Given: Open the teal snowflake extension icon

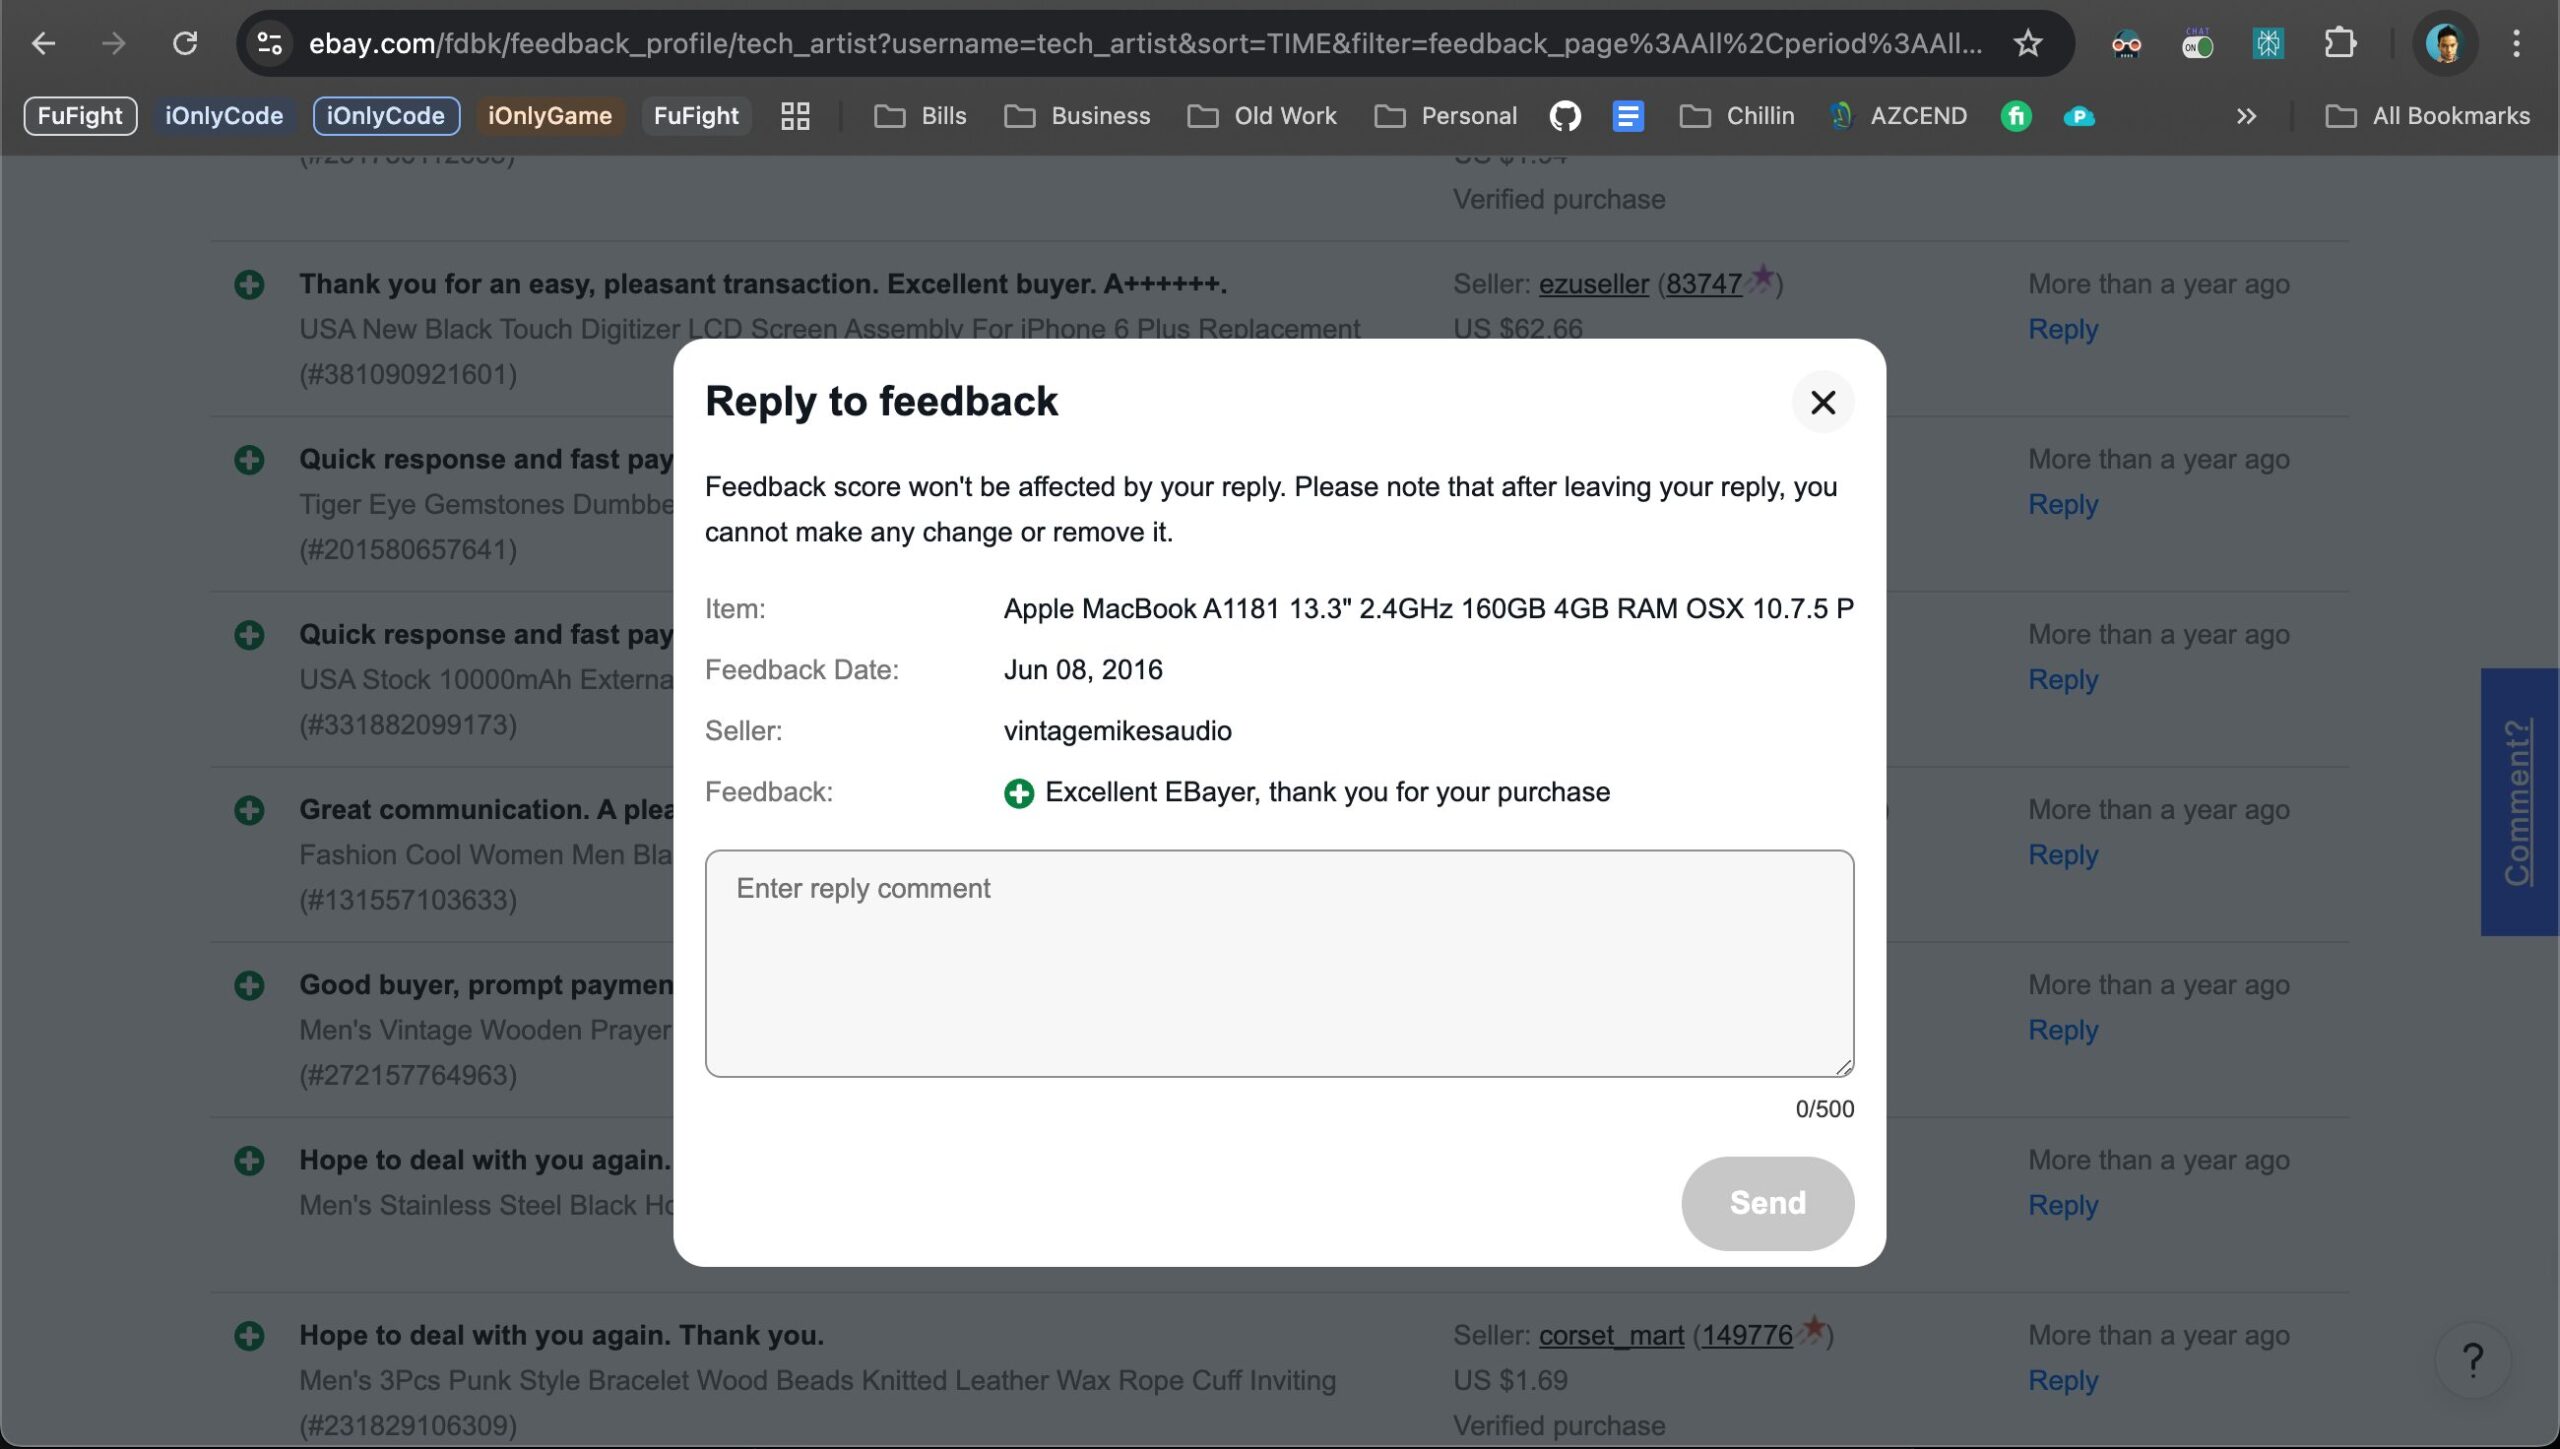Looking at the screenshot, I should [2268, 43].
